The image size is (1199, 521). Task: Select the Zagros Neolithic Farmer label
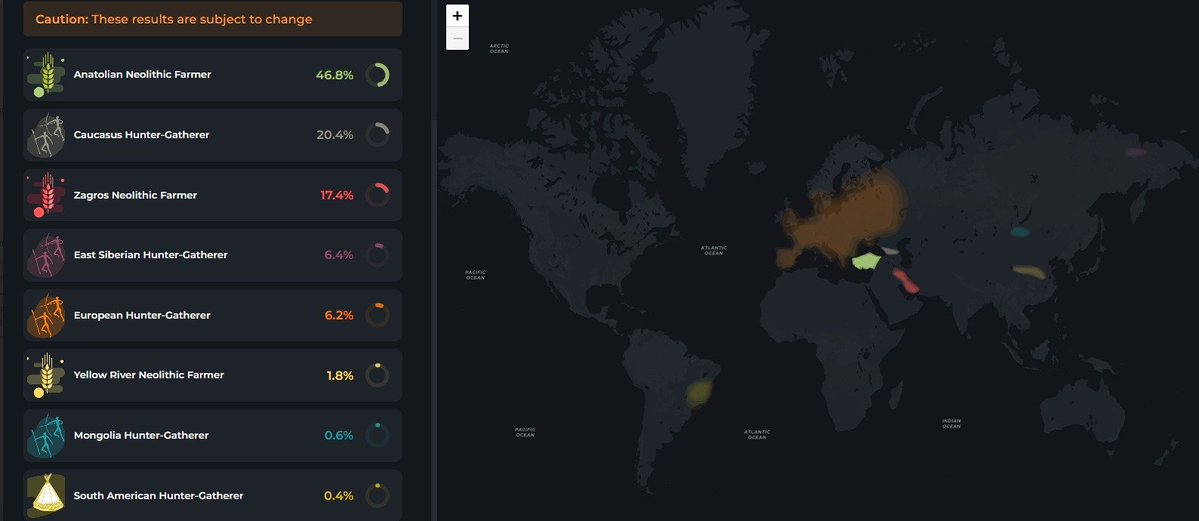[x=135, y=195]
